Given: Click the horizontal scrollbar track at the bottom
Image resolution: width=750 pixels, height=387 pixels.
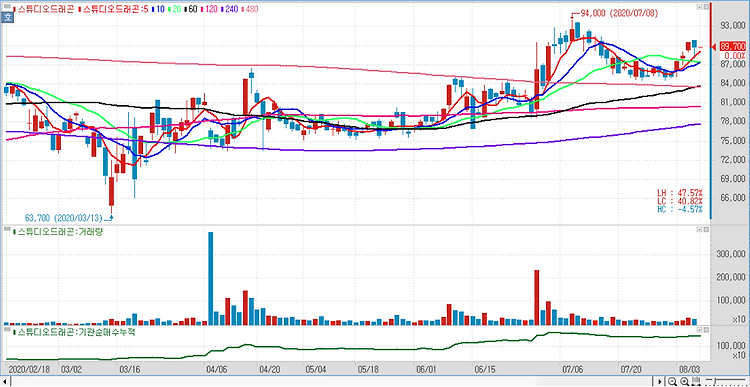Looking at the screenshot, I should pyautogui.click(x=330, y=381).
